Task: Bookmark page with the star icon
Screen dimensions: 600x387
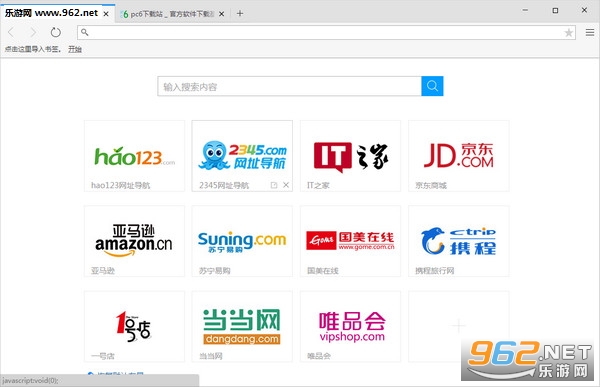Action: 569,33
